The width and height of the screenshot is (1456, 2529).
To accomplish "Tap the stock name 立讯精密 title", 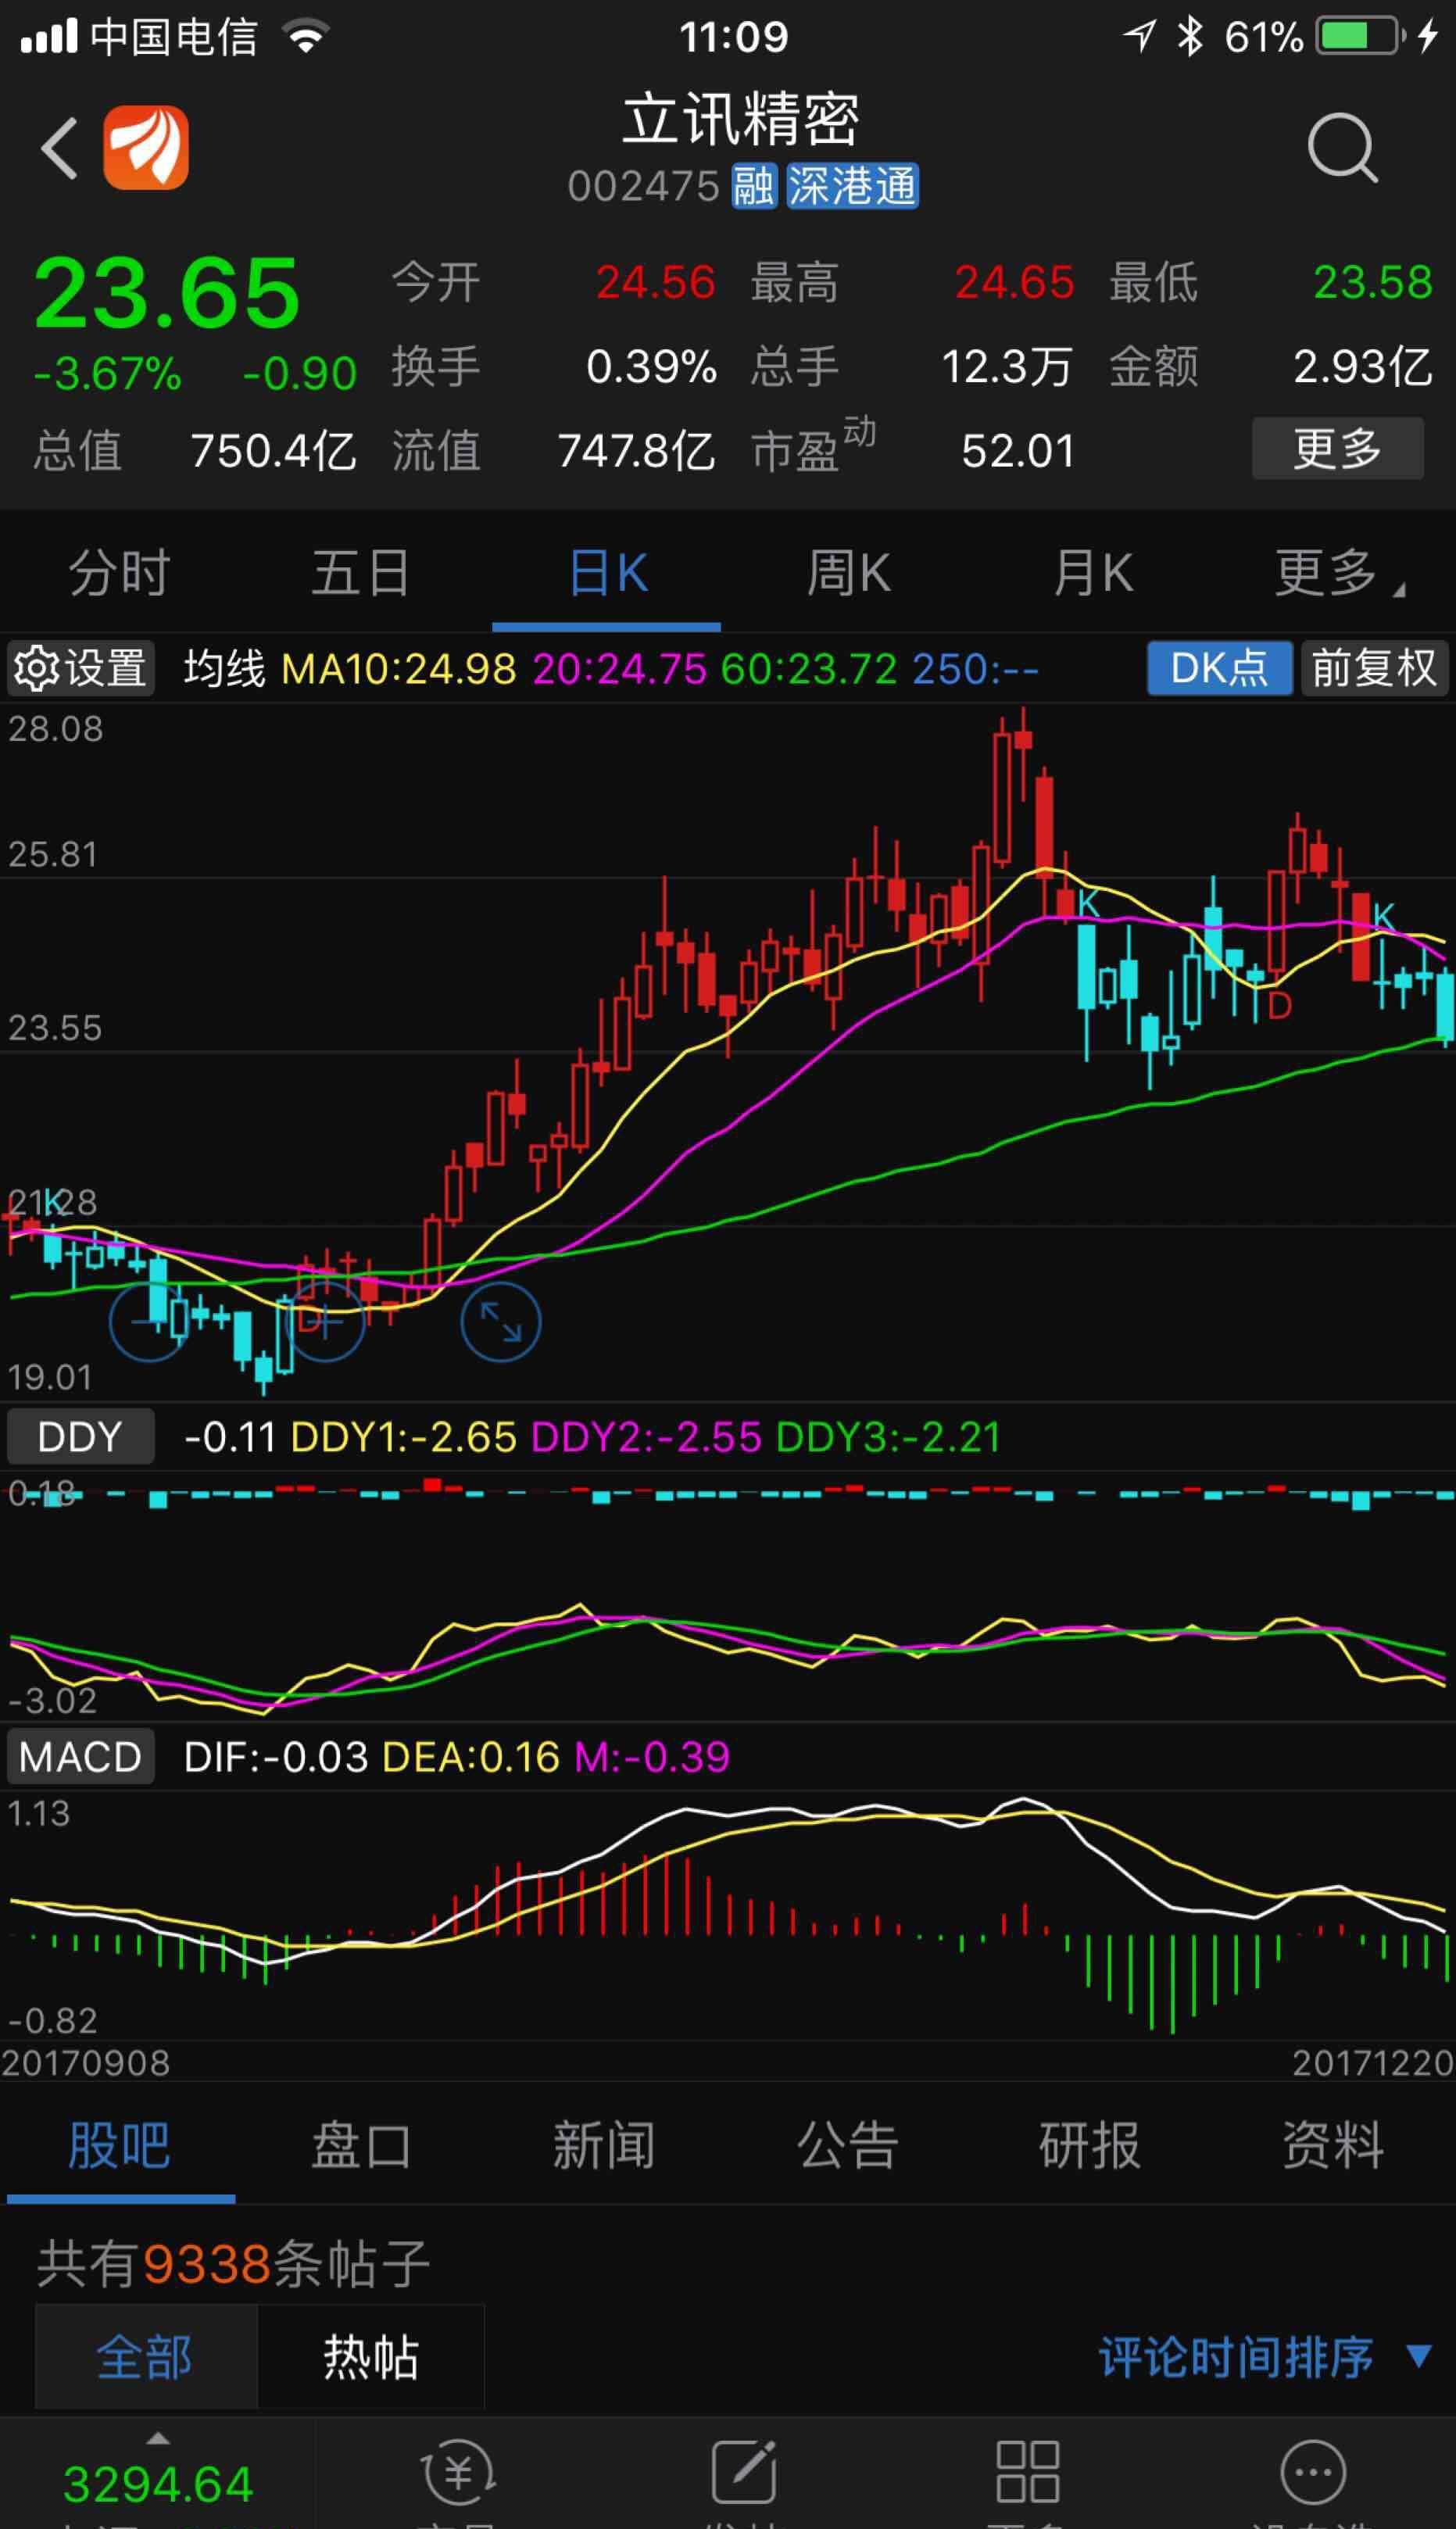I will (741, 120).
